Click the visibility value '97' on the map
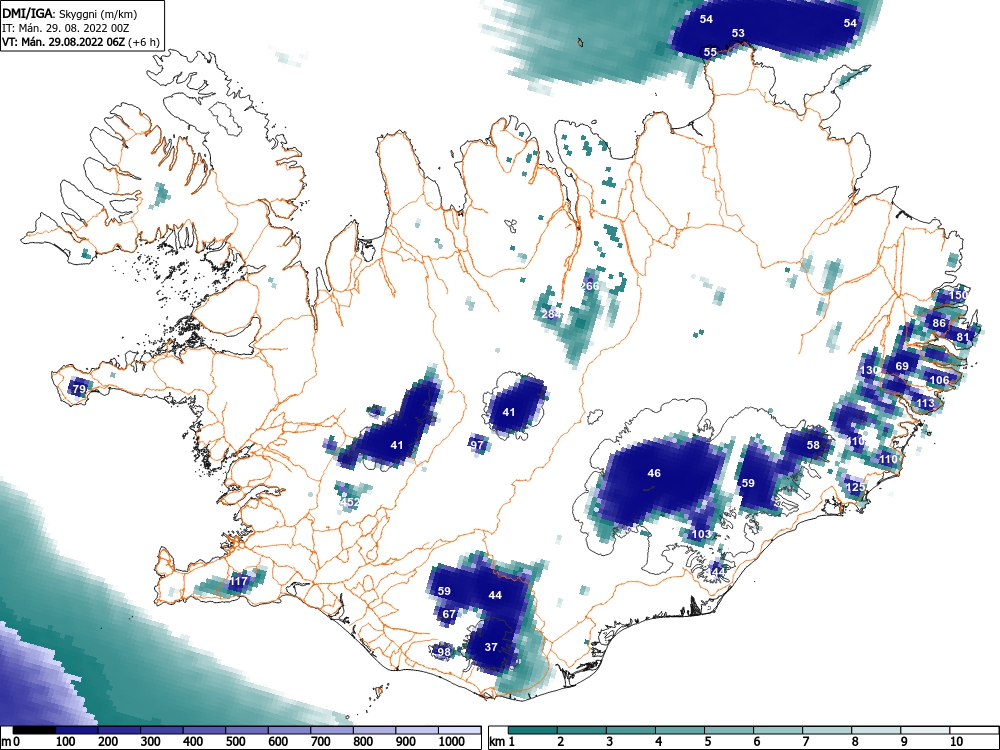Image resolution: width=1000 pixels, height=750 pixels. 477,445
